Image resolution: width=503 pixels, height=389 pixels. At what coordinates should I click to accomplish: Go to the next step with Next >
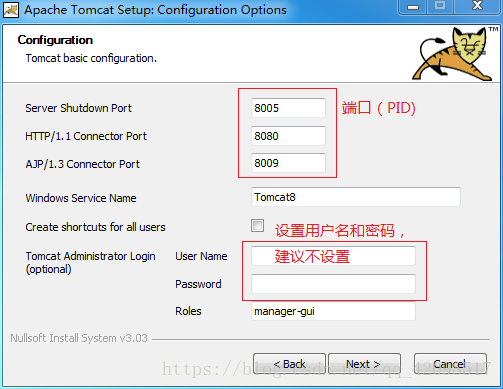(x=364, y=364)
